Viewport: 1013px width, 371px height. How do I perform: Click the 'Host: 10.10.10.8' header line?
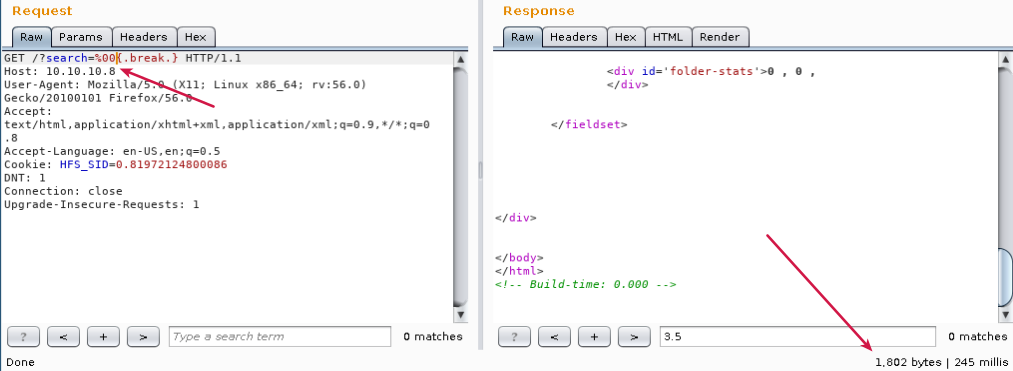59,71
